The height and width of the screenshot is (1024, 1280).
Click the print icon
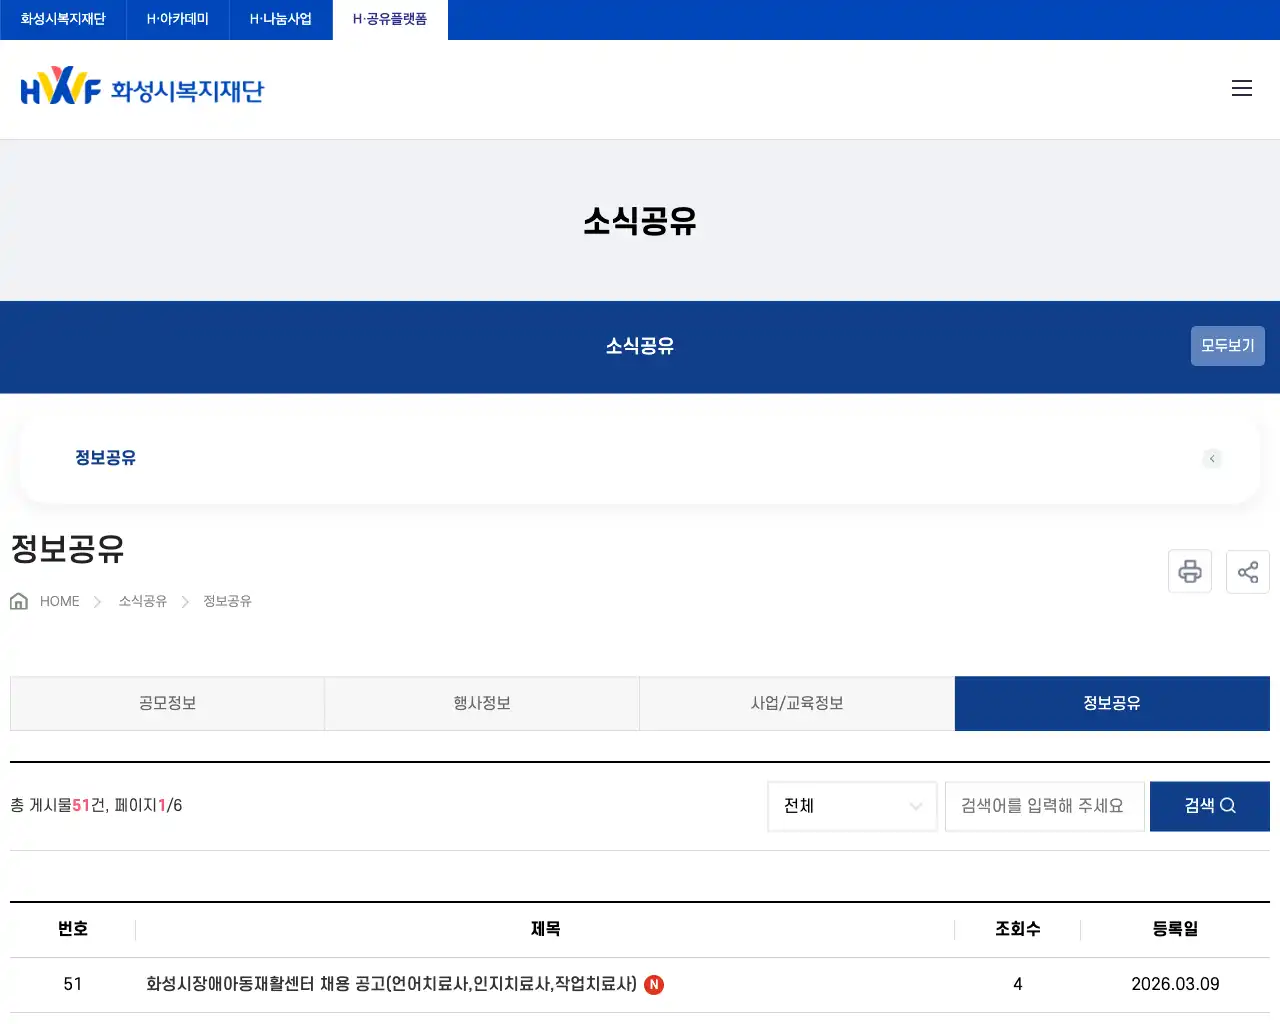(1190, 571)
